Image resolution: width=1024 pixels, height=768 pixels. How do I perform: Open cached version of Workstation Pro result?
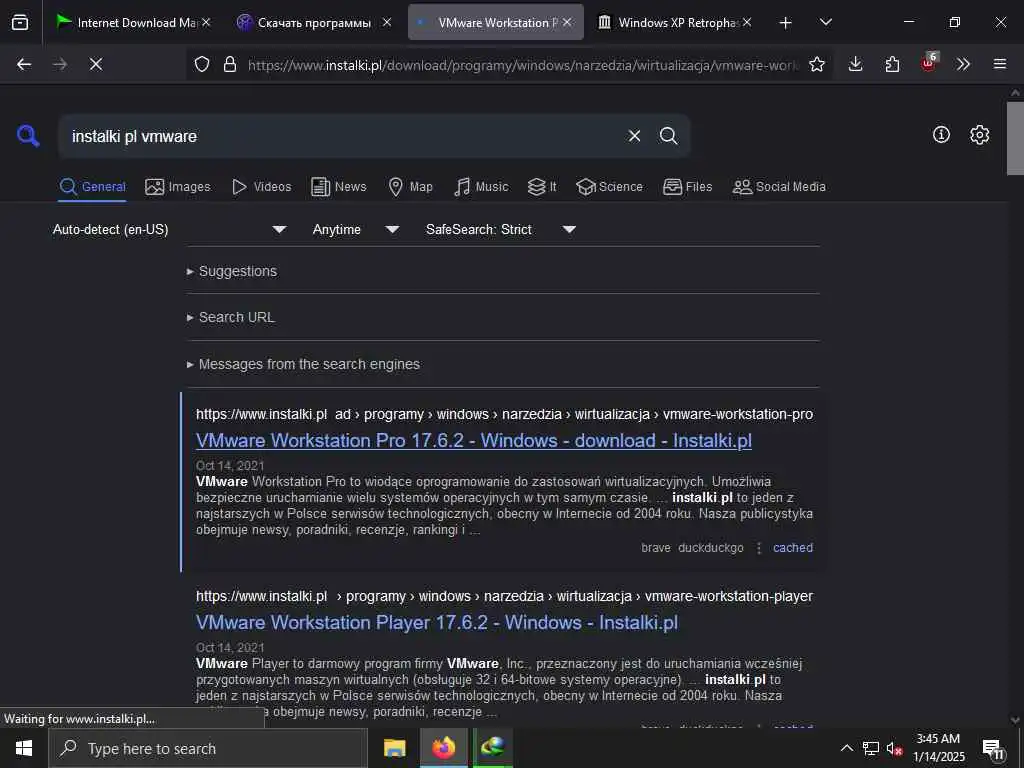[793, 548]
